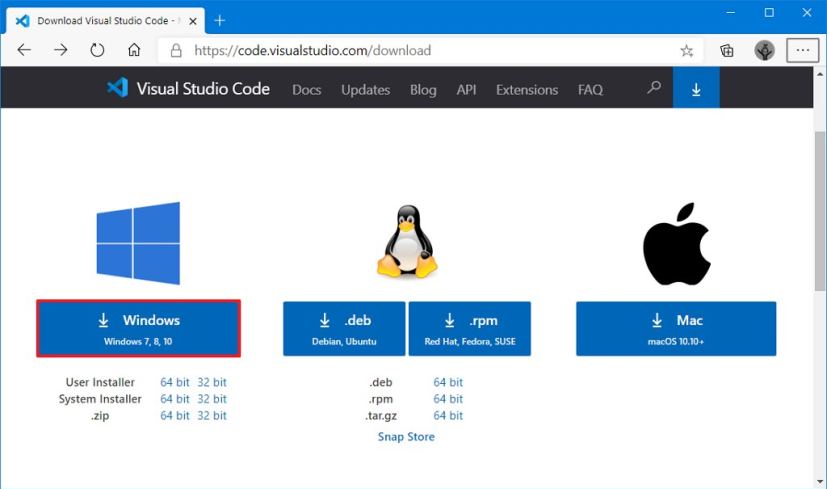
Task: Download System Installer 32 bit
Action: [x=212, y=399]
